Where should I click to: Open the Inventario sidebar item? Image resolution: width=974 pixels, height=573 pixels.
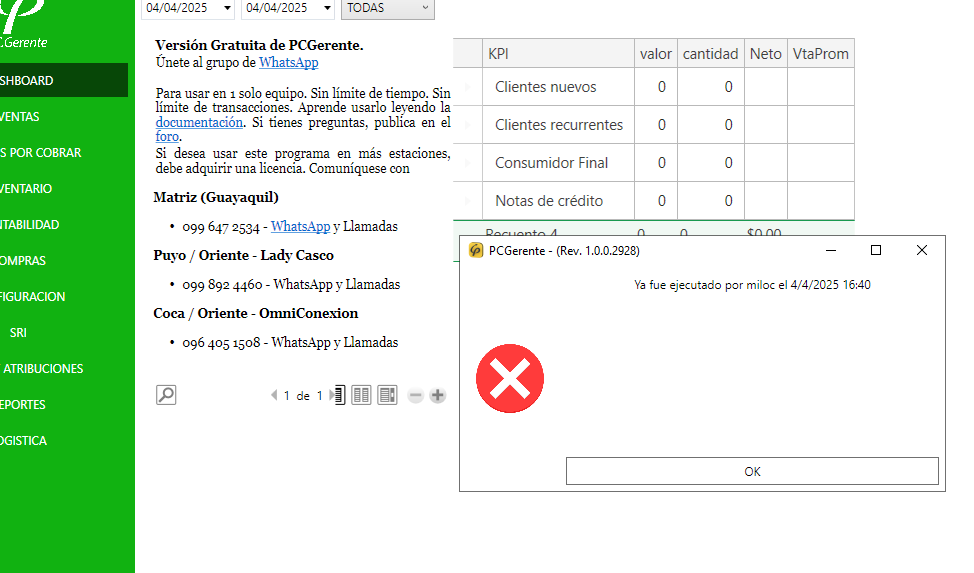click(x=64, y=188)
